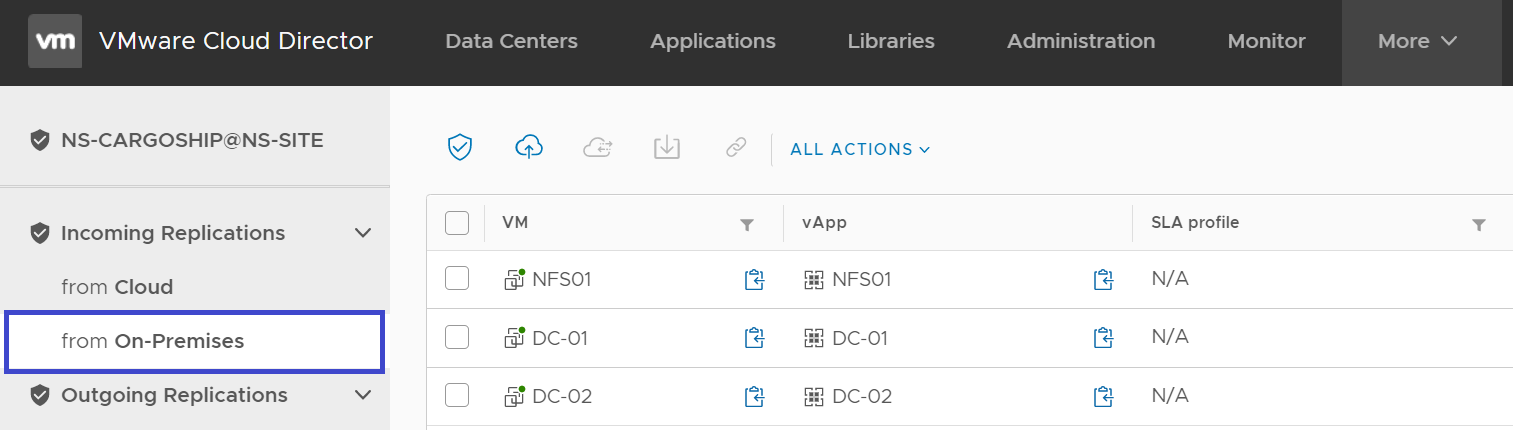Viewport: 1513px width, 430px height.
Task: Click the vApp icon for DC-02
Action: [x=814, y=397]
